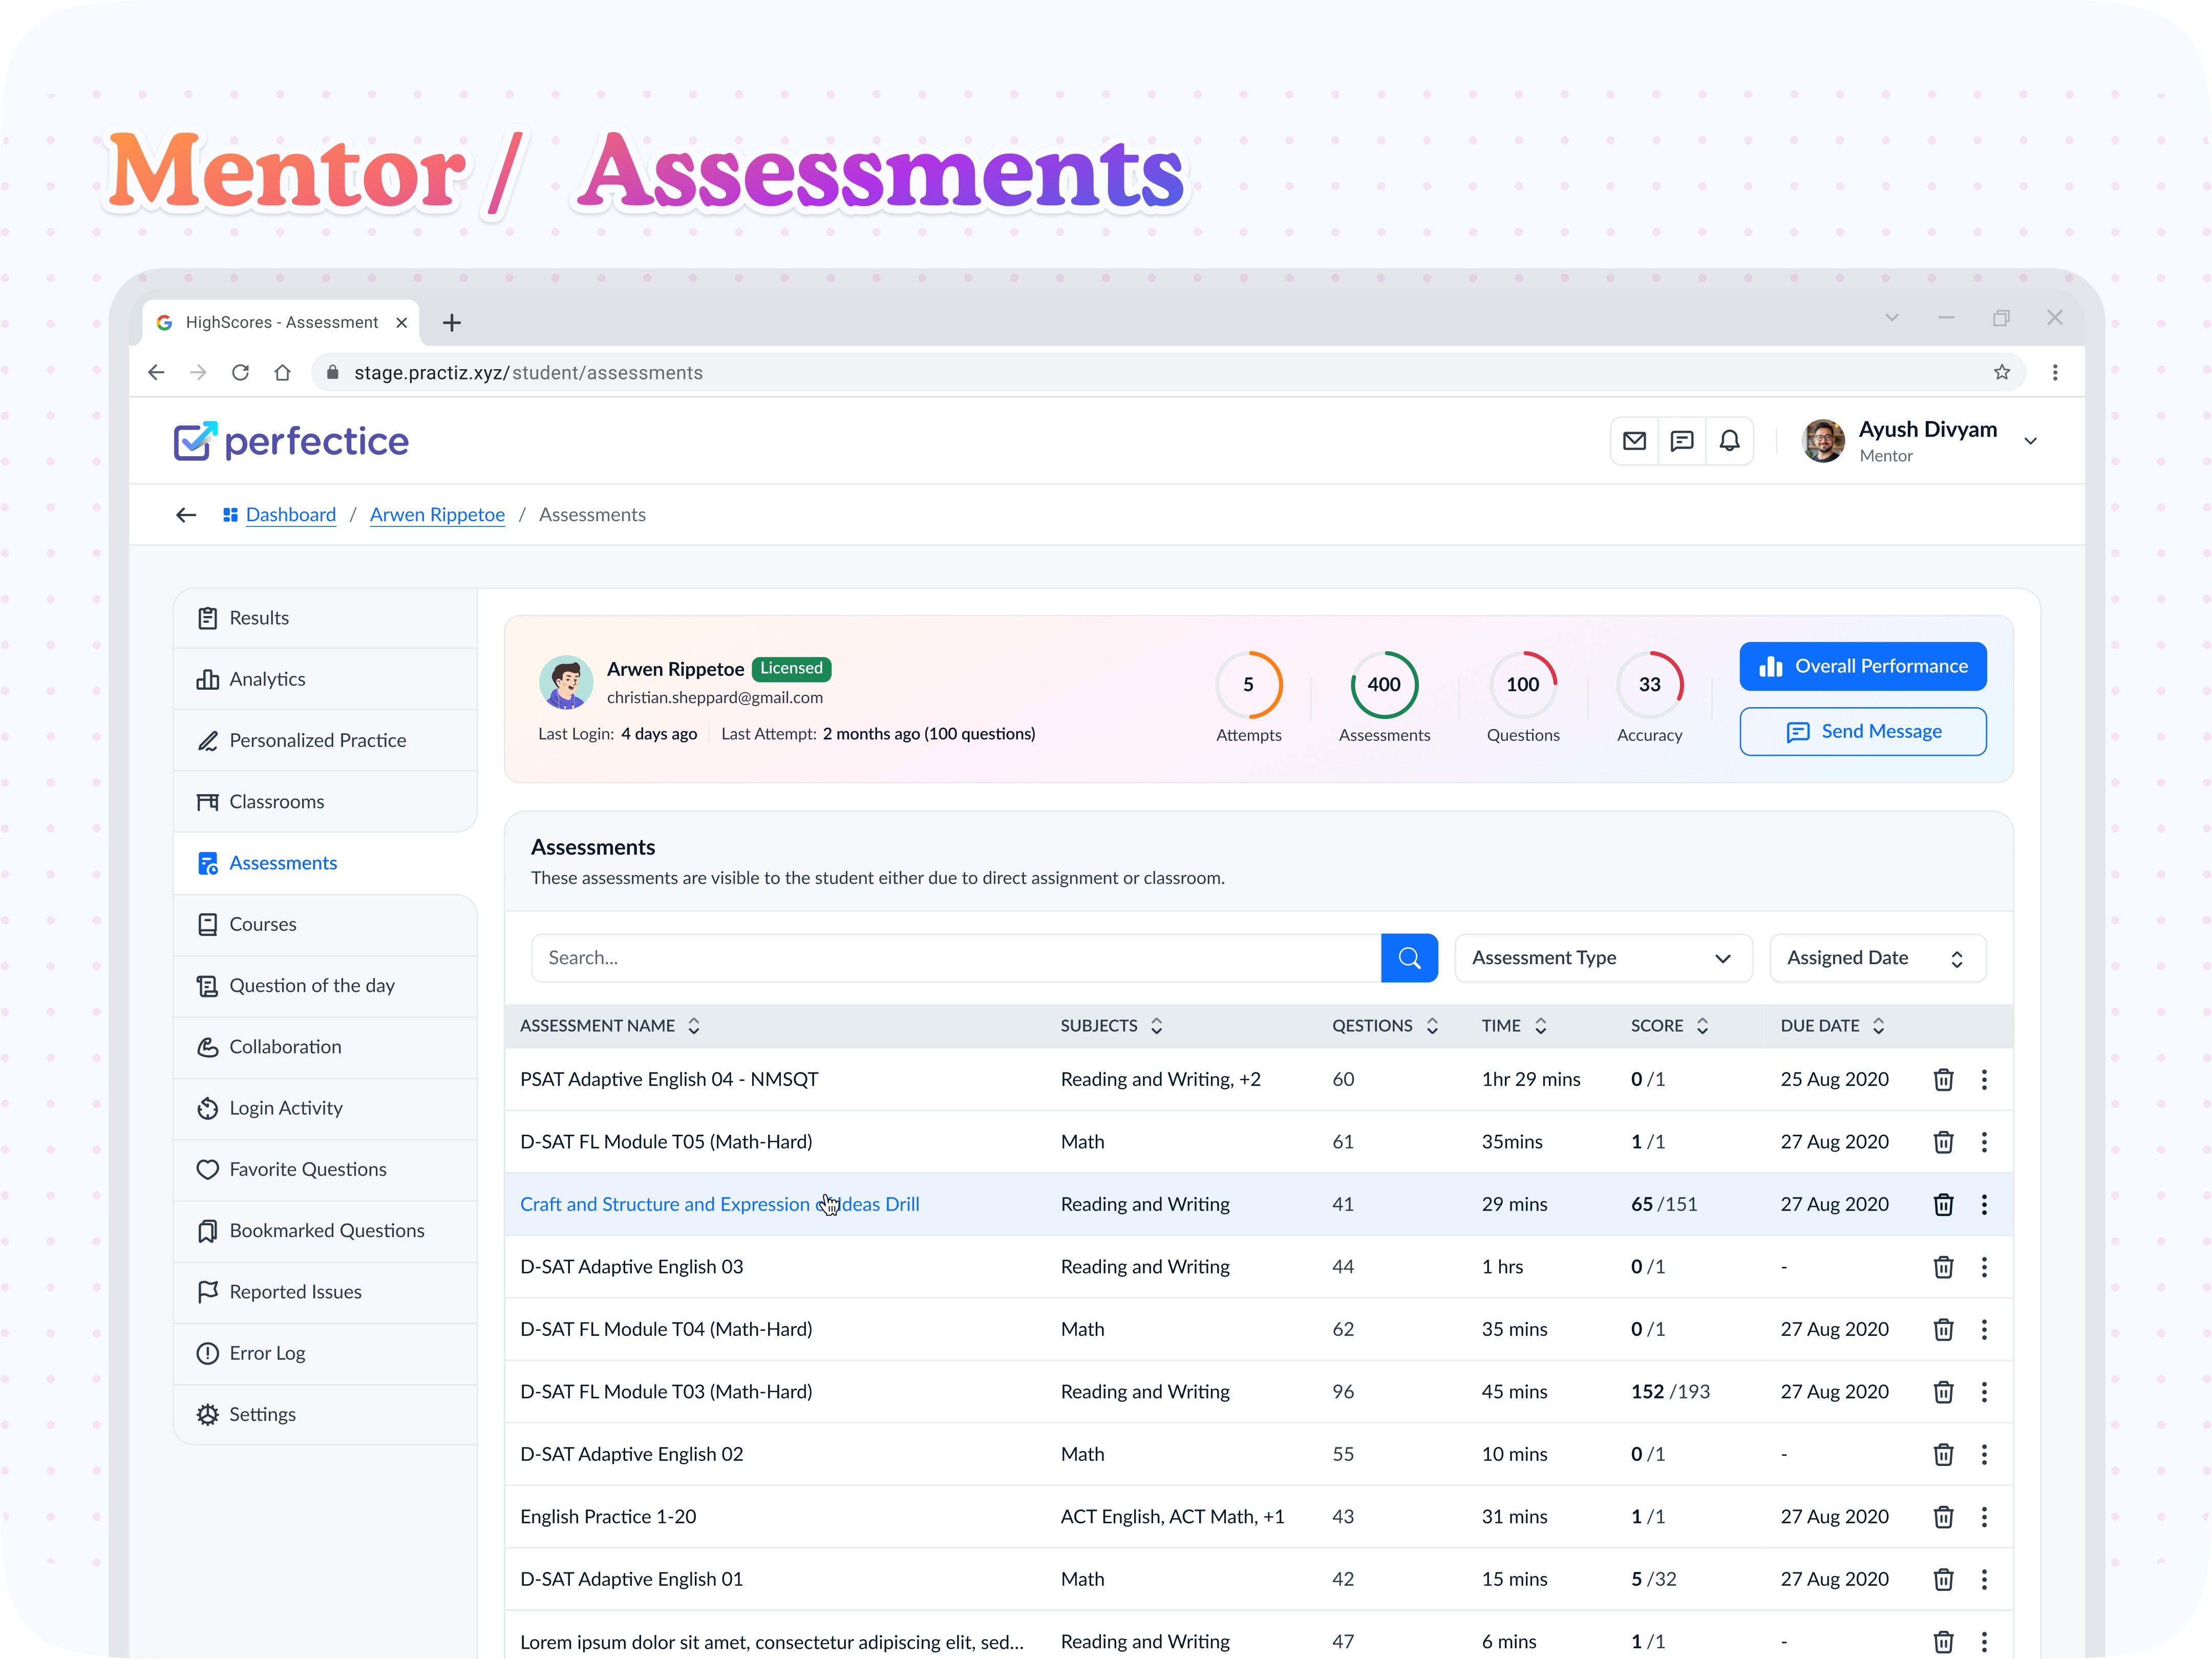The height and width of the screenshot is (1659, 2212).
Task: Open three-dot menu for English Practice 1-20
Action: [x=1984, y=1517]
